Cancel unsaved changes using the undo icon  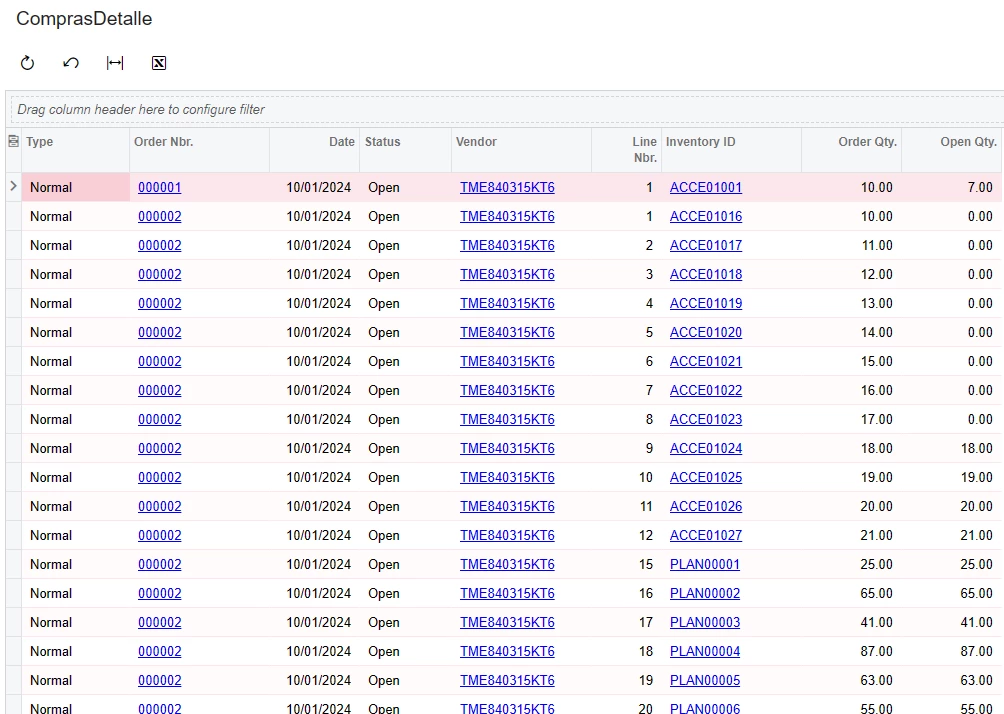[x=70, y=62]
